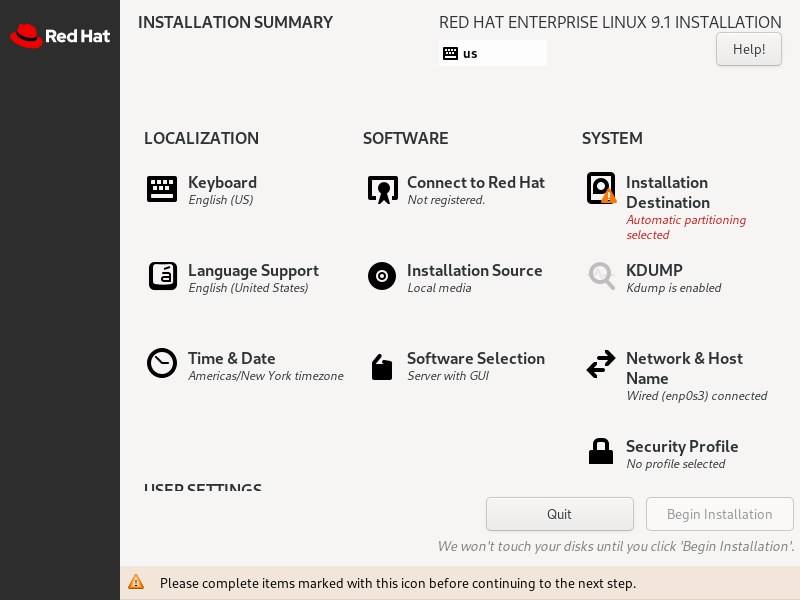Viewport: 800px width, 600px height.
Task: Click the Connect to Red Hat certificate icon
Action: [x=383, y=190]
